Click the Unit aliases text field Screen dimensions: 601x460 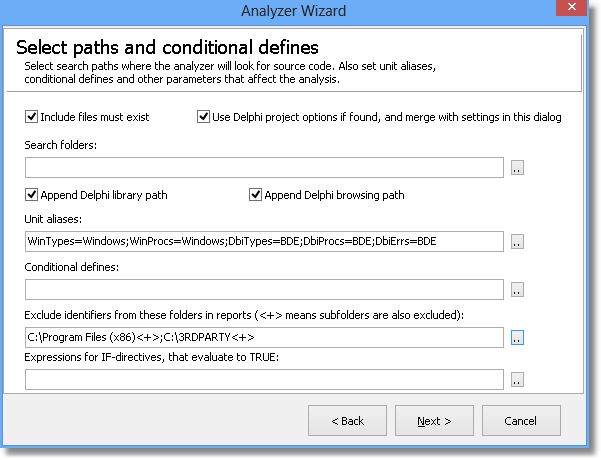(x=264, y=242)
